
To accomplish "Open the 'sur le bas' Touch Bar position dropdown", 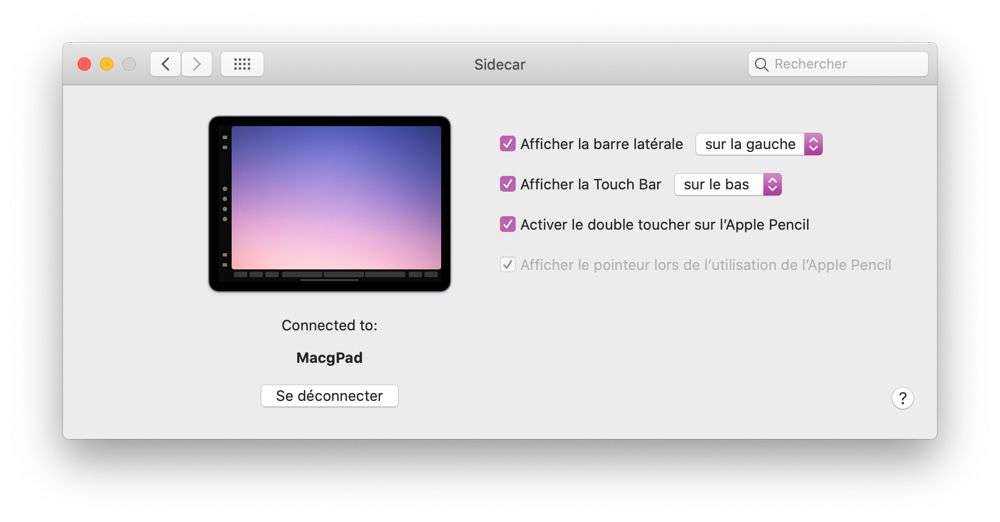I will click(728, 184).
